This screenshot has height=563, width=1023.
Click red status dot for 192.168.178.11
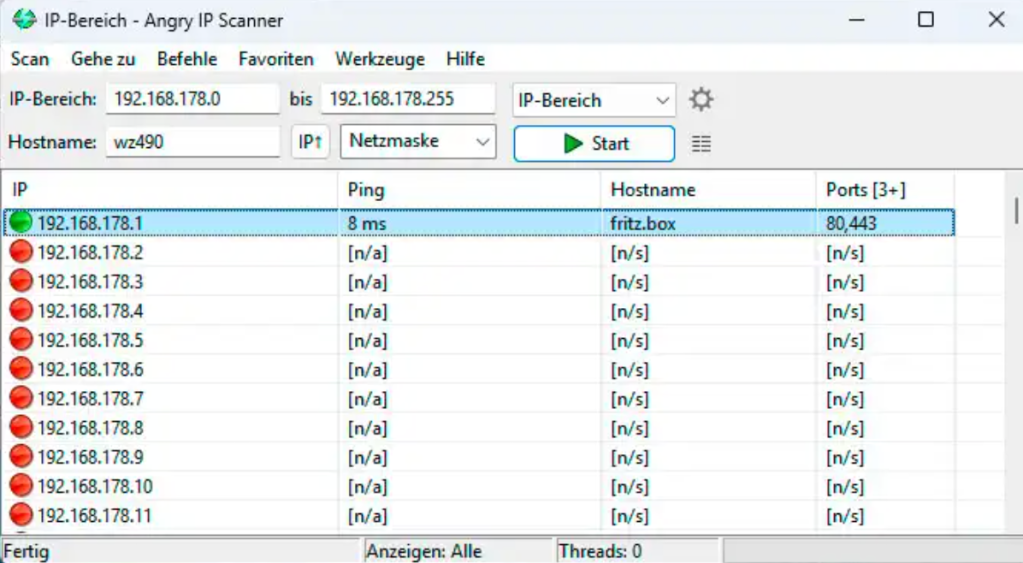[21, 516]
